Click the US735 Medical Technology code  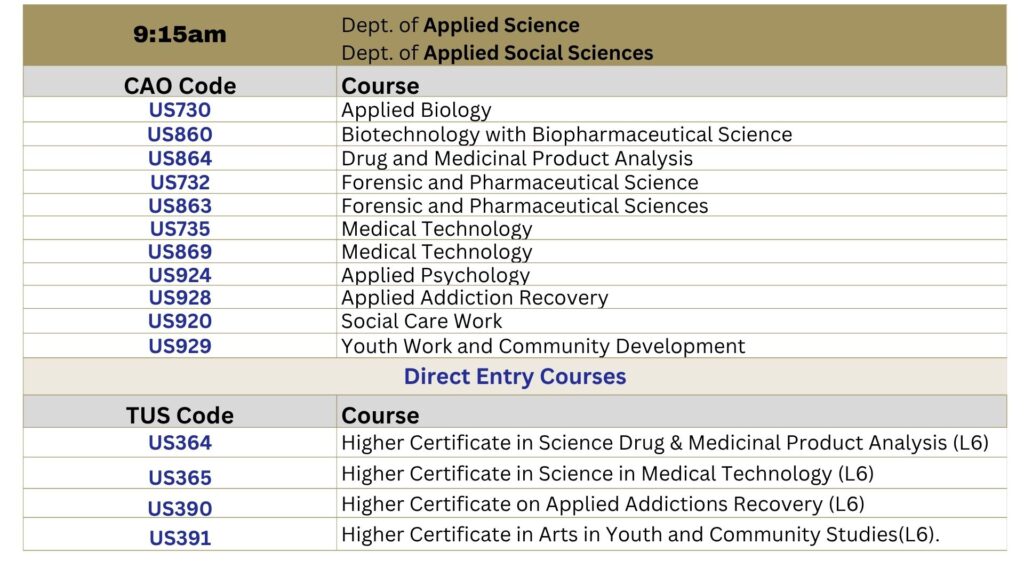180,229
